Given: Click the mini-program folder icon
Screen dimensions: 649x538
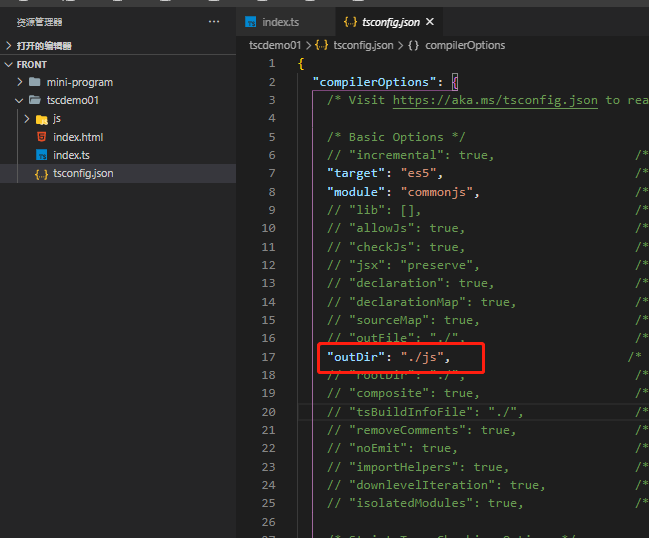Looking at the screenshot, I should point(35,82).
